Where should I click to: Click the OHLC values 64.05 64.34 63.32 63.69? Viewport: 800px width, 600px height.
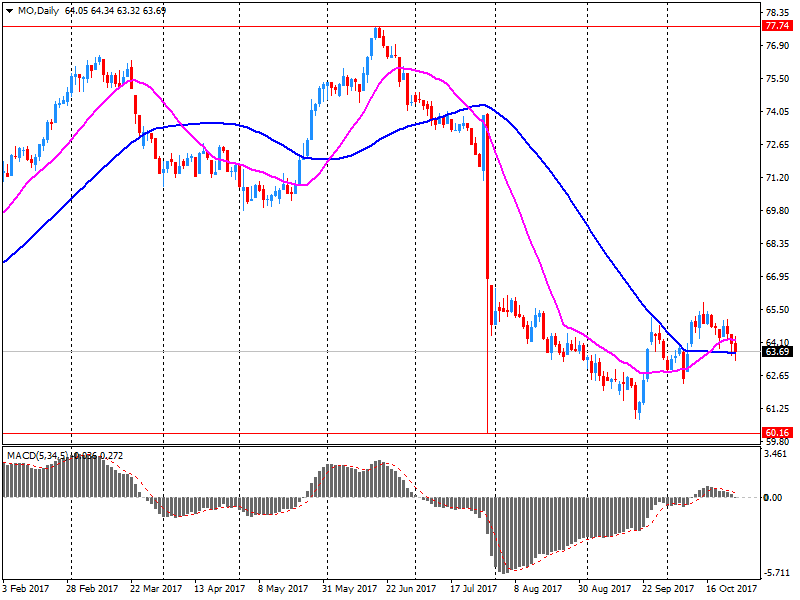pyautogui.click(x=115, y=11)
